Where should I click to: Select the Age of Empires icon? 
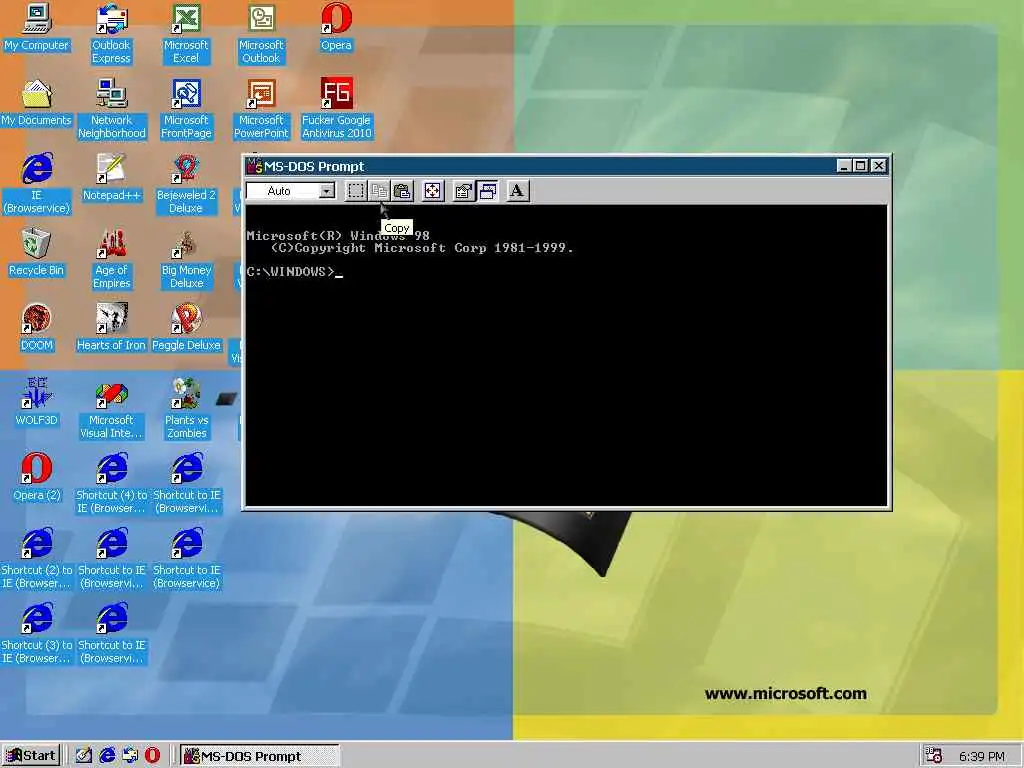click(112, 259)
